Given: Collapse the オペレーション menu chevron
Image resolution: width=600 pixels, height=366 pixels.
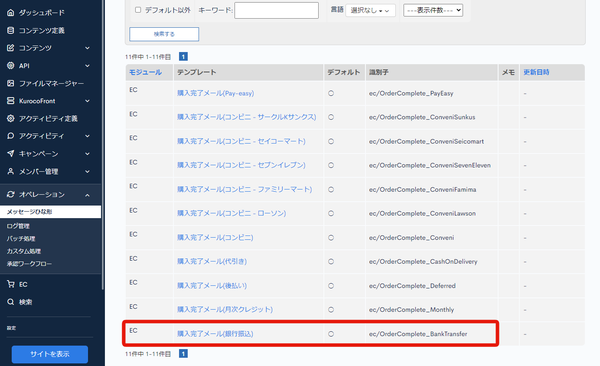Looking at the screenshot, I should click(x=87, y=195).
